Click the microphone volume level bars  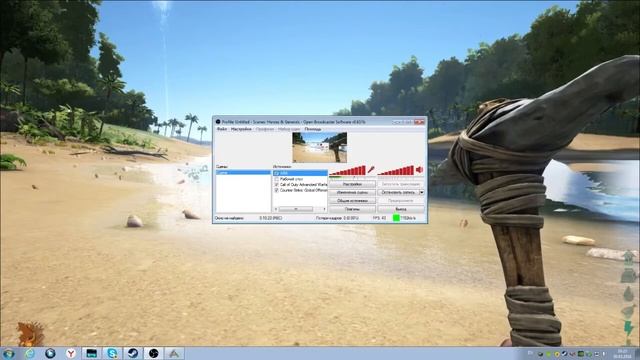[x=347, y=170]
